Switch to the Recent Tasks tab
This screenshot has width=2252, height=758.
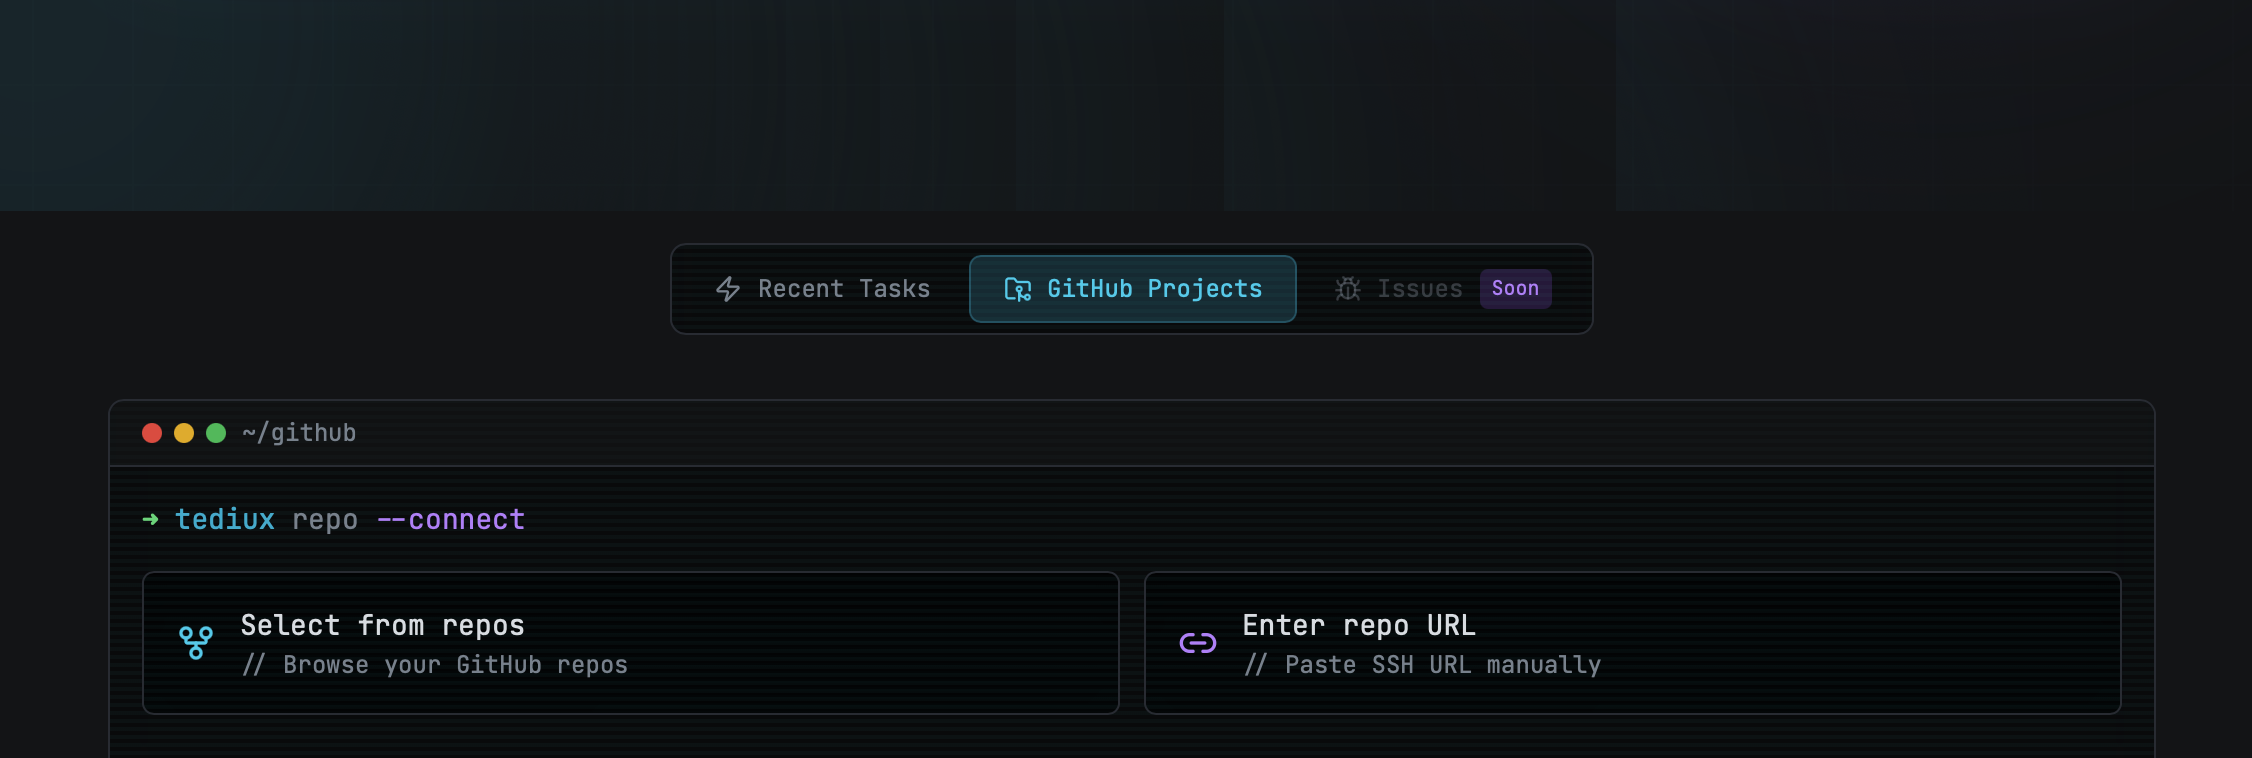click(843, 289)
